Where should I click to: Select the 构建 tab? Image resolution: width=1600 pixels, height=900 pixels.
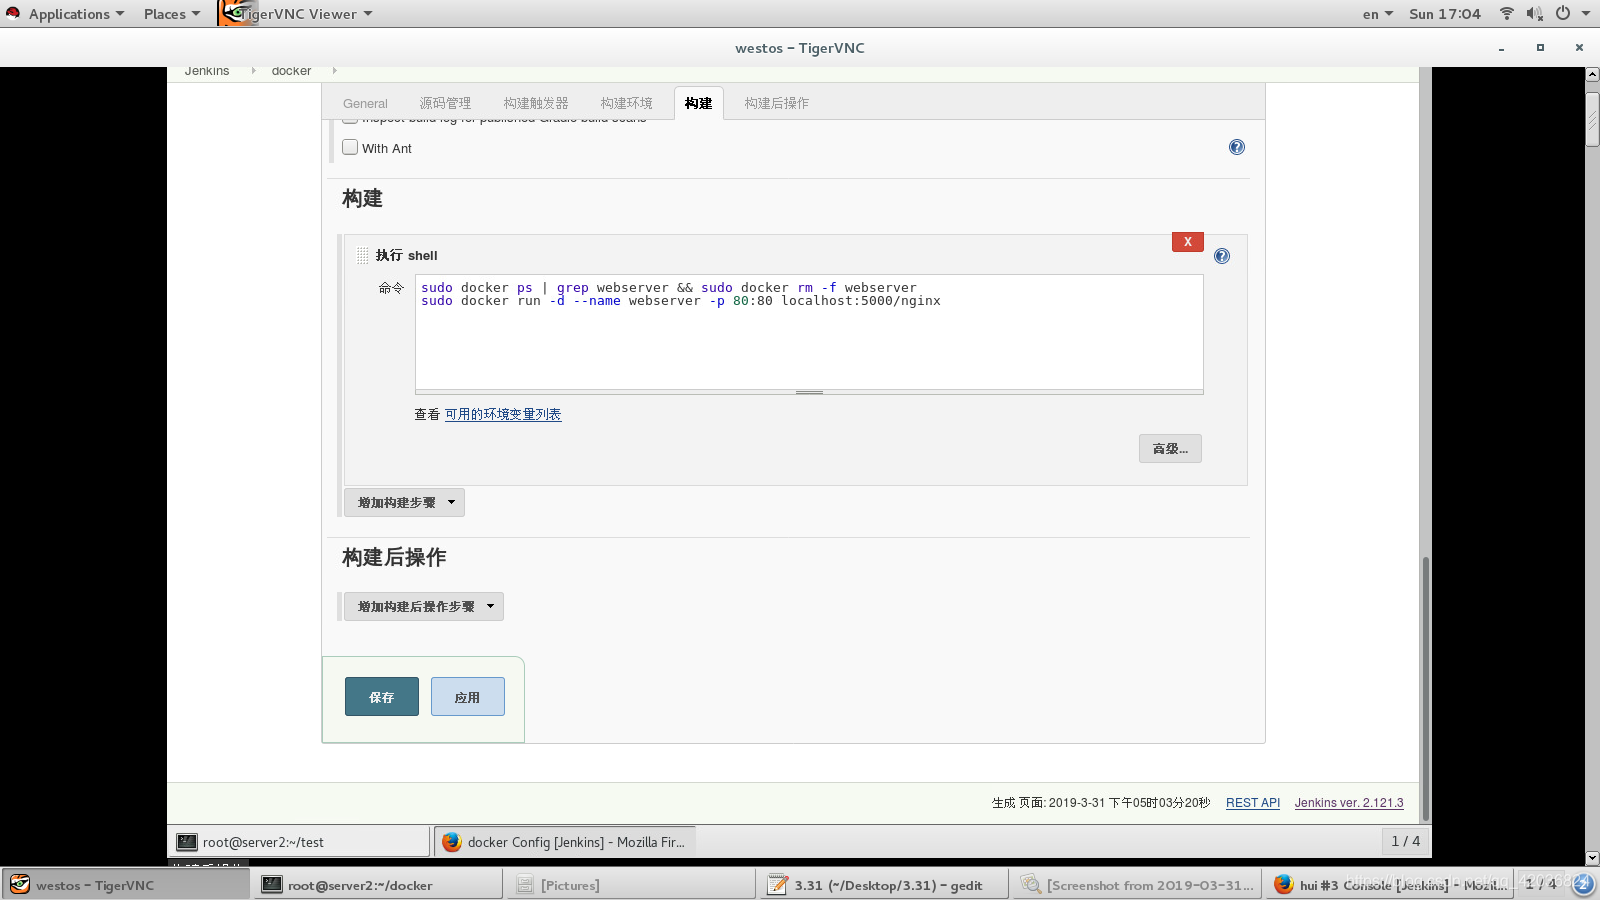[699, 103]
